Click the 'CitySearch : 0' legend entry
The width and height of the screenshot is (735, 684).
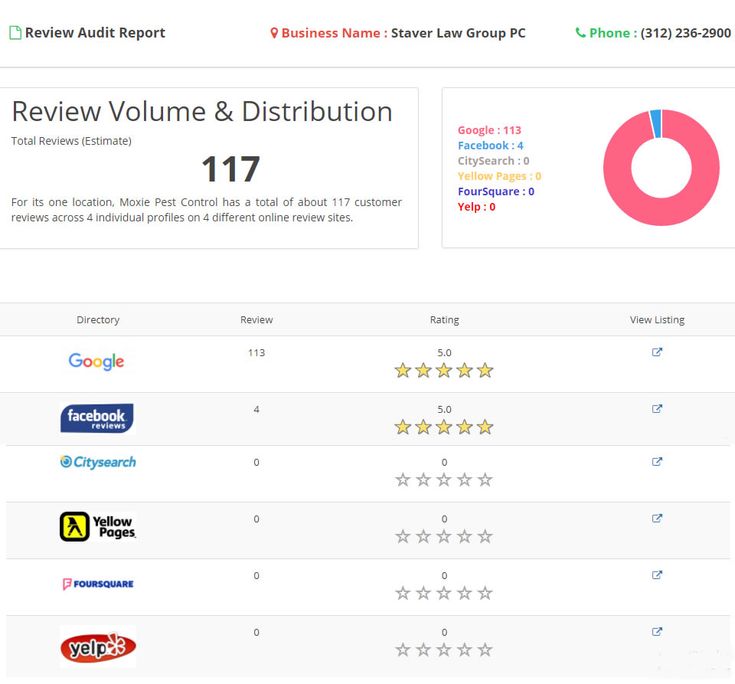tap(494, 161)
